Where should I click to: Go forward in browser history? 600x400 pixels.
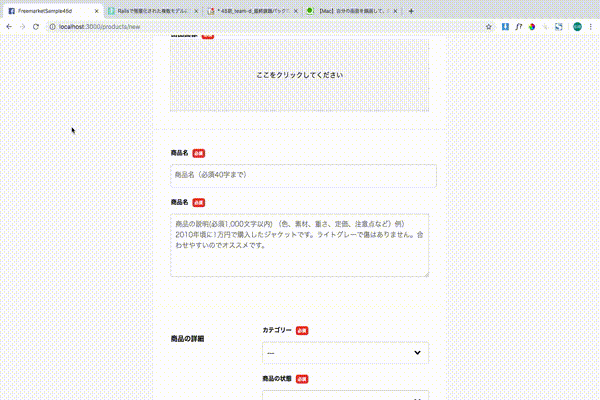23,27
